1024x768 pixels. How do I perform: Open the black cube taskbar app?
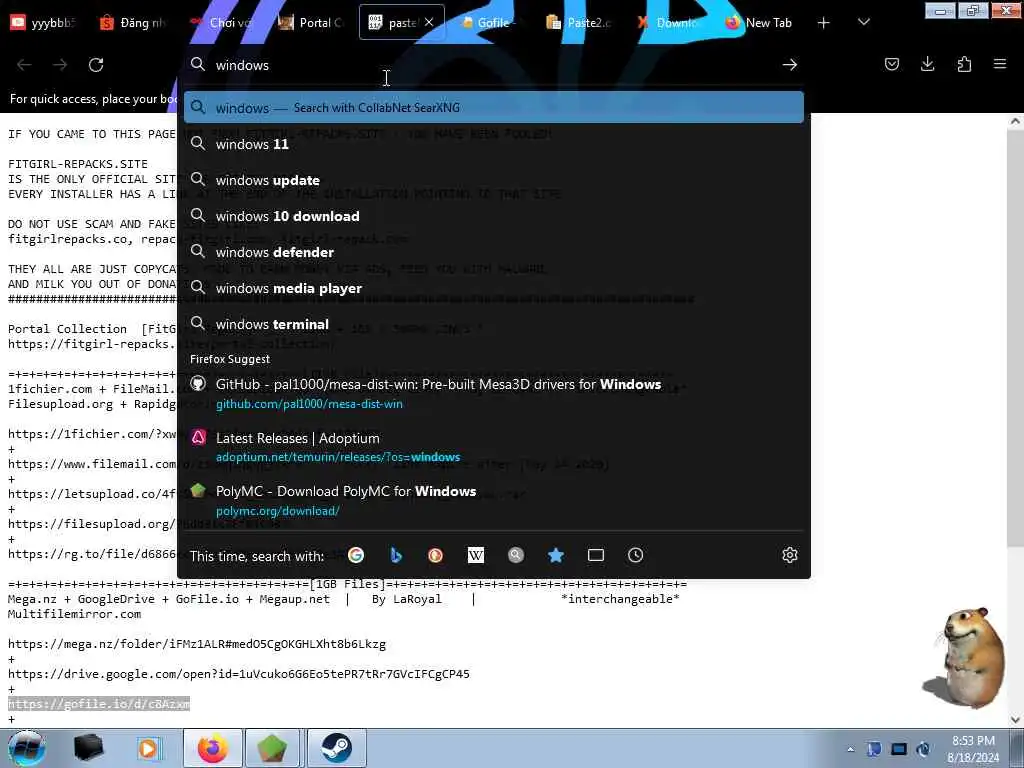coord(89,748)
